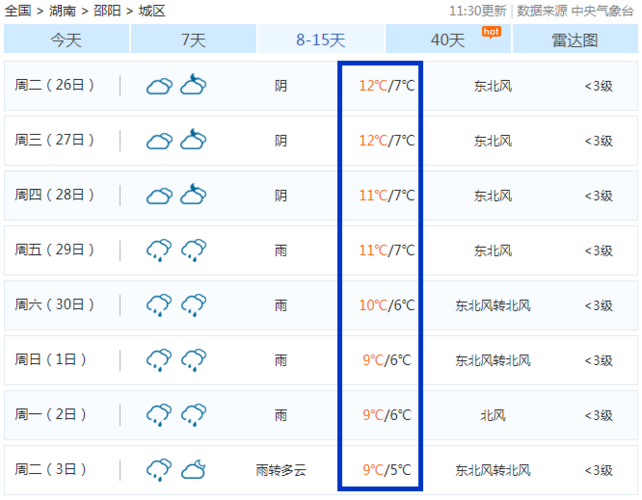
Task: Click night rain icon for 周日(1日)
Action: point(194,360)
